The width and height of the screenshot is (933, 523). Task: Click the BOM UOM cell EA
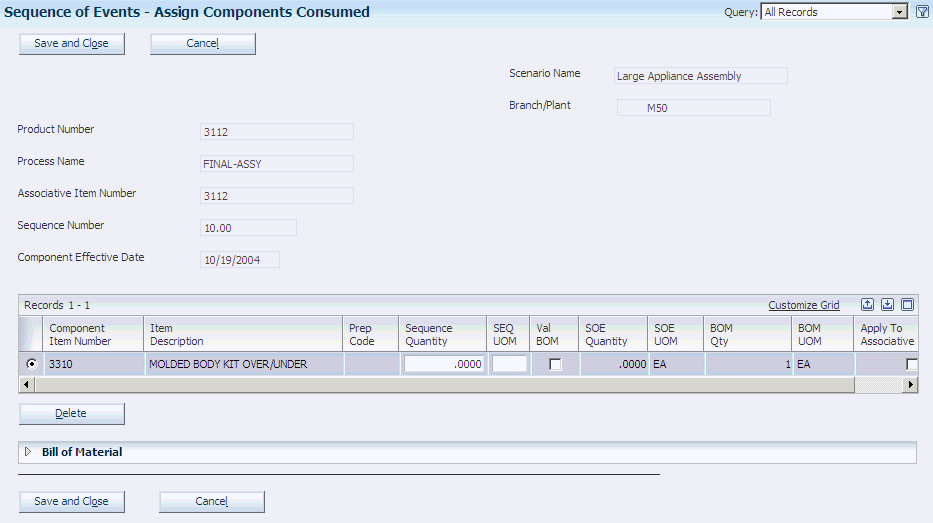824,364
